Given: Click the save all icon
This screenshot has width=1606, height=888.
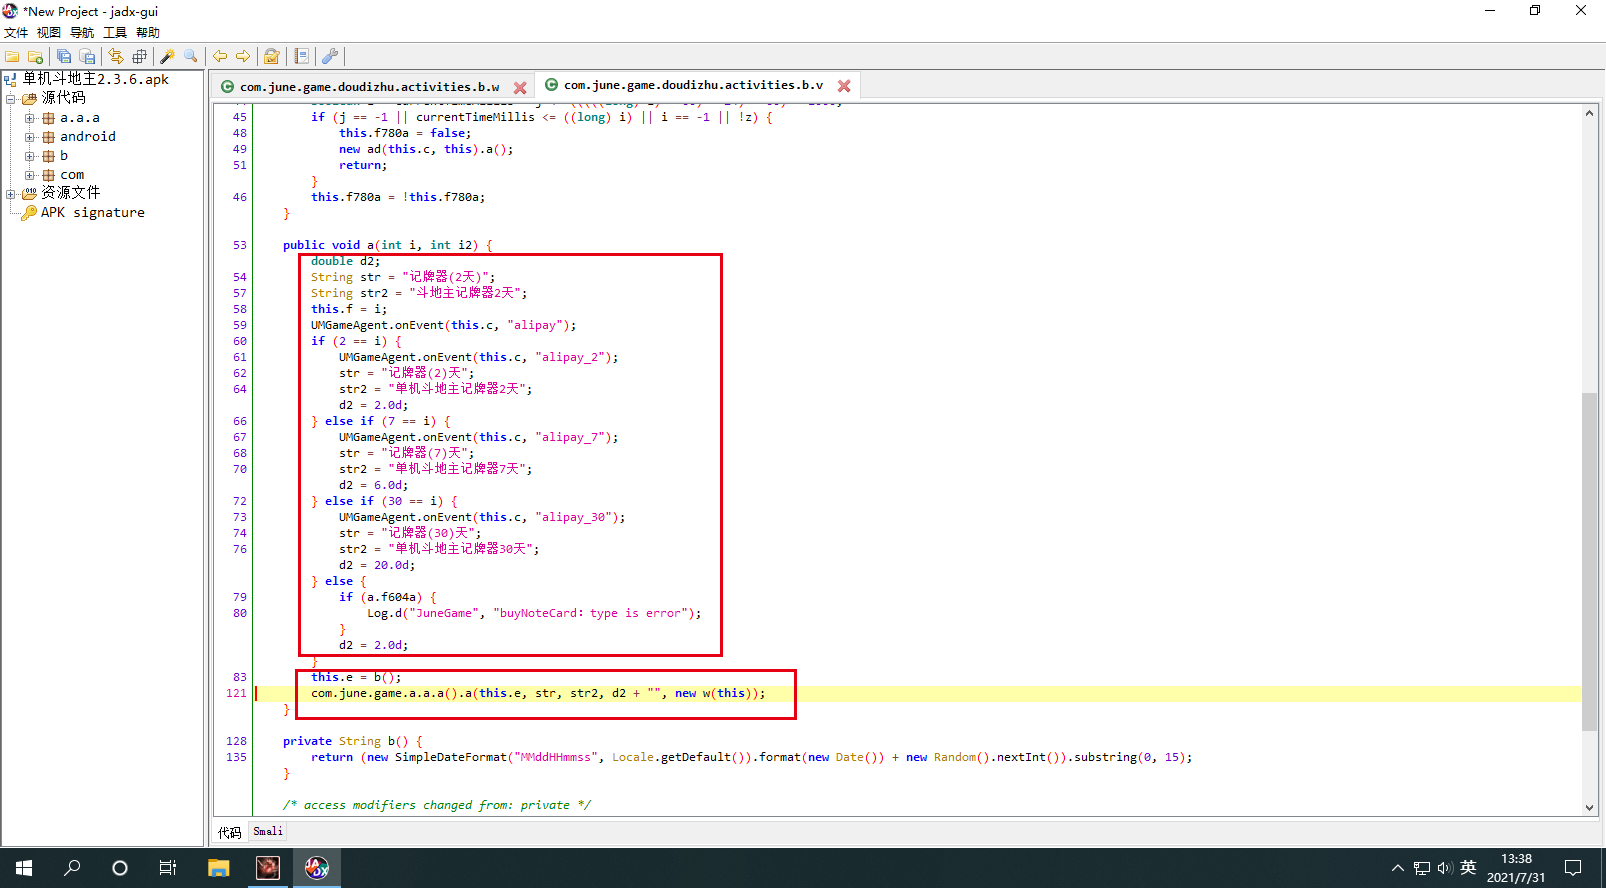Looking at the screenshot, I should 64,57.
